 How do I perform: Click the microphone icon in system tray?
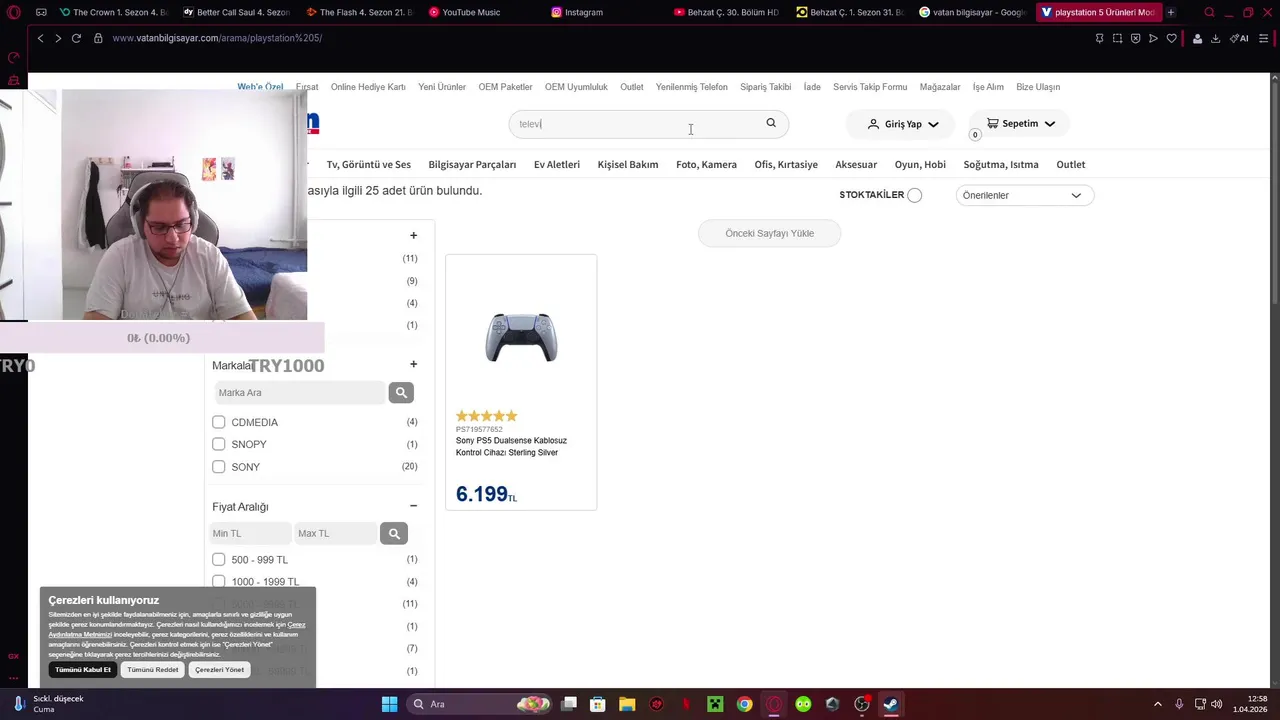[1179, 704]
